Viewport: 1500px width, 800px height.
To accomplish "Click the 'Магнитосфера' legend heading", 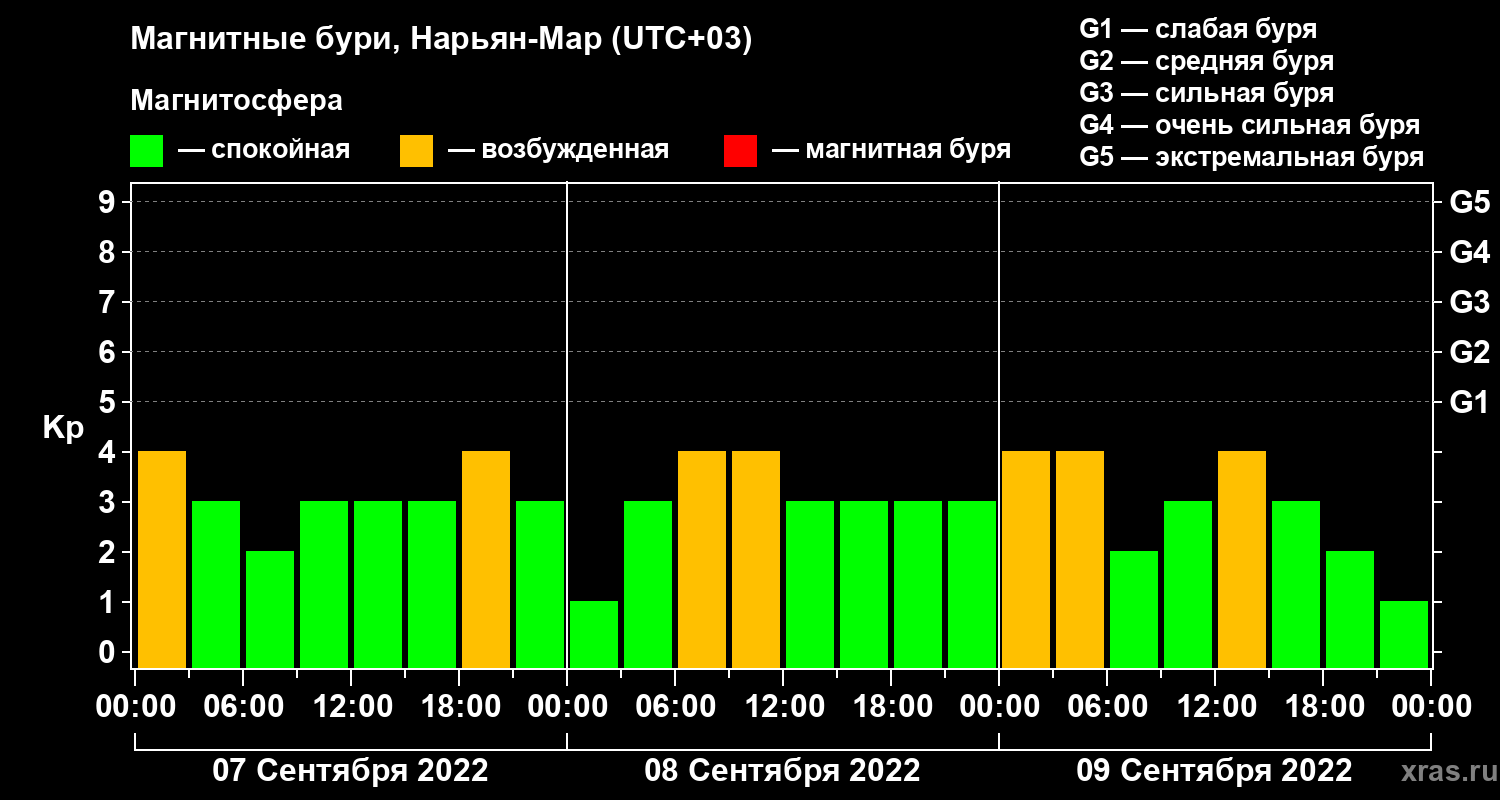I will click(x=236, y=101).
